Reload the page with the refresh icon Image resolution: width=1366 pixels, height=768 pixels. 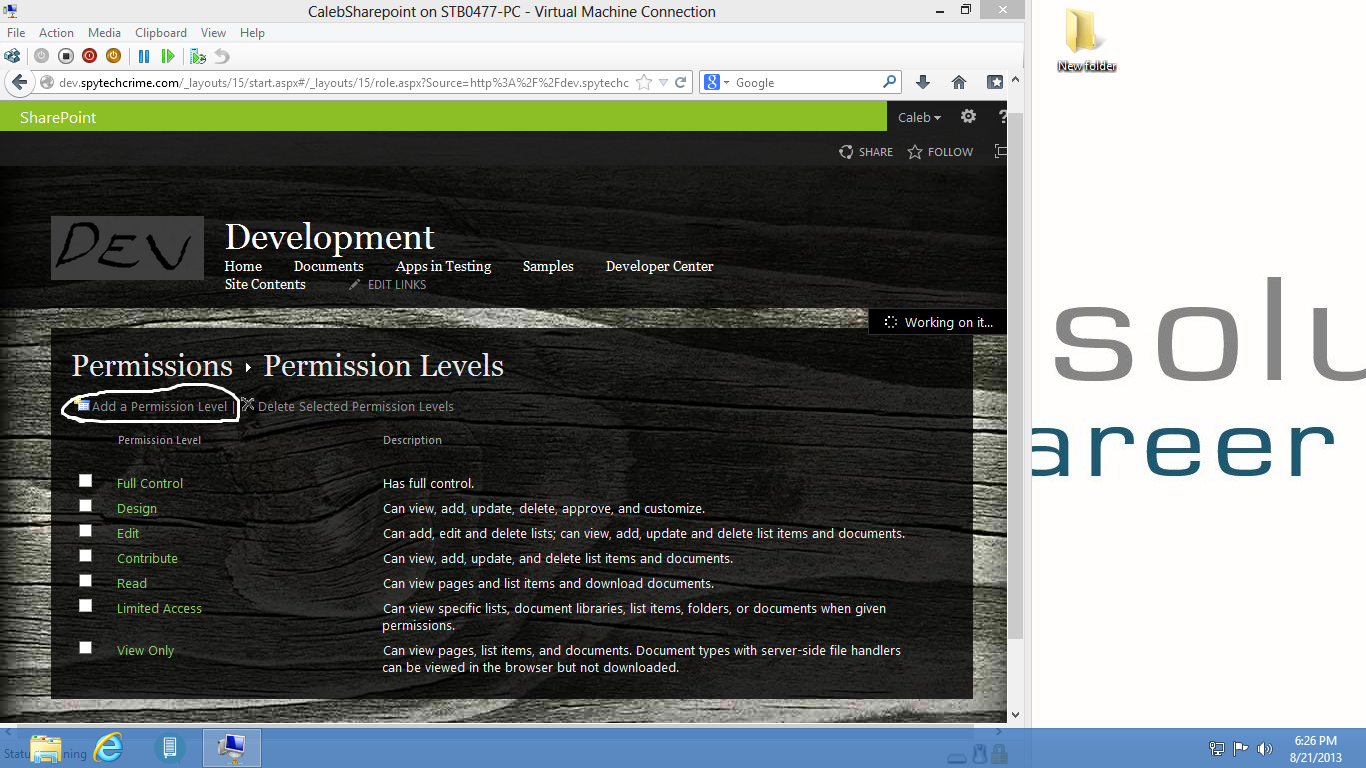(681, 82)
